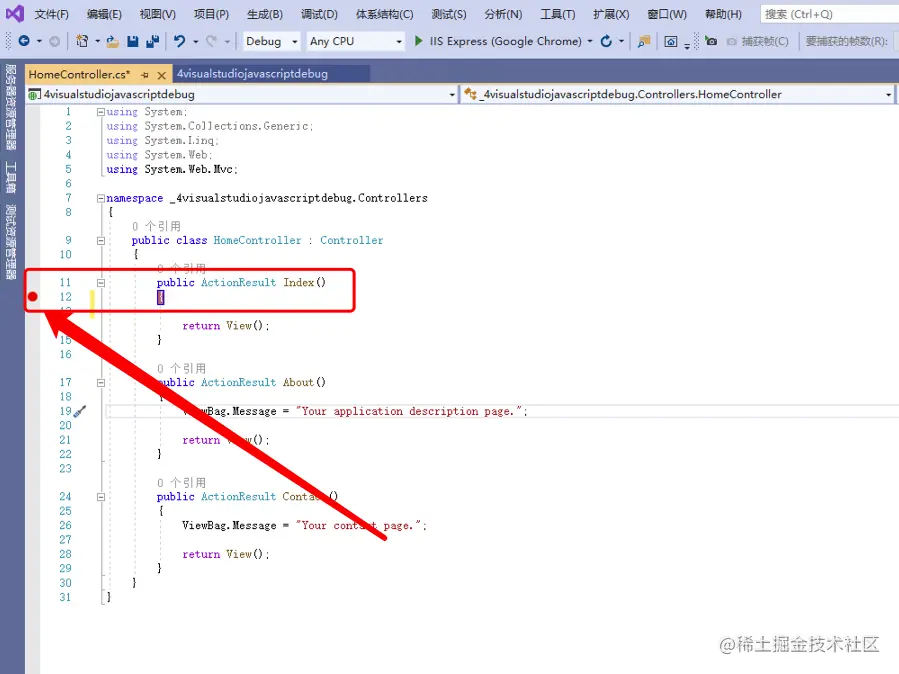Image resolution: width=899 pixels, height=674 pixels.
Task: Open the 分析(N) menu
Action: [503, 14]
